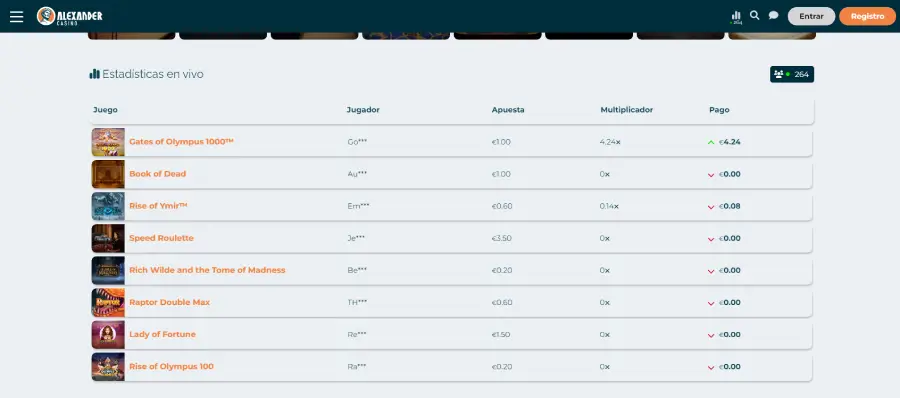900x398 pixels.
Task: Click red down arrow in Speed Roulette row
Action: coord(711,239)
